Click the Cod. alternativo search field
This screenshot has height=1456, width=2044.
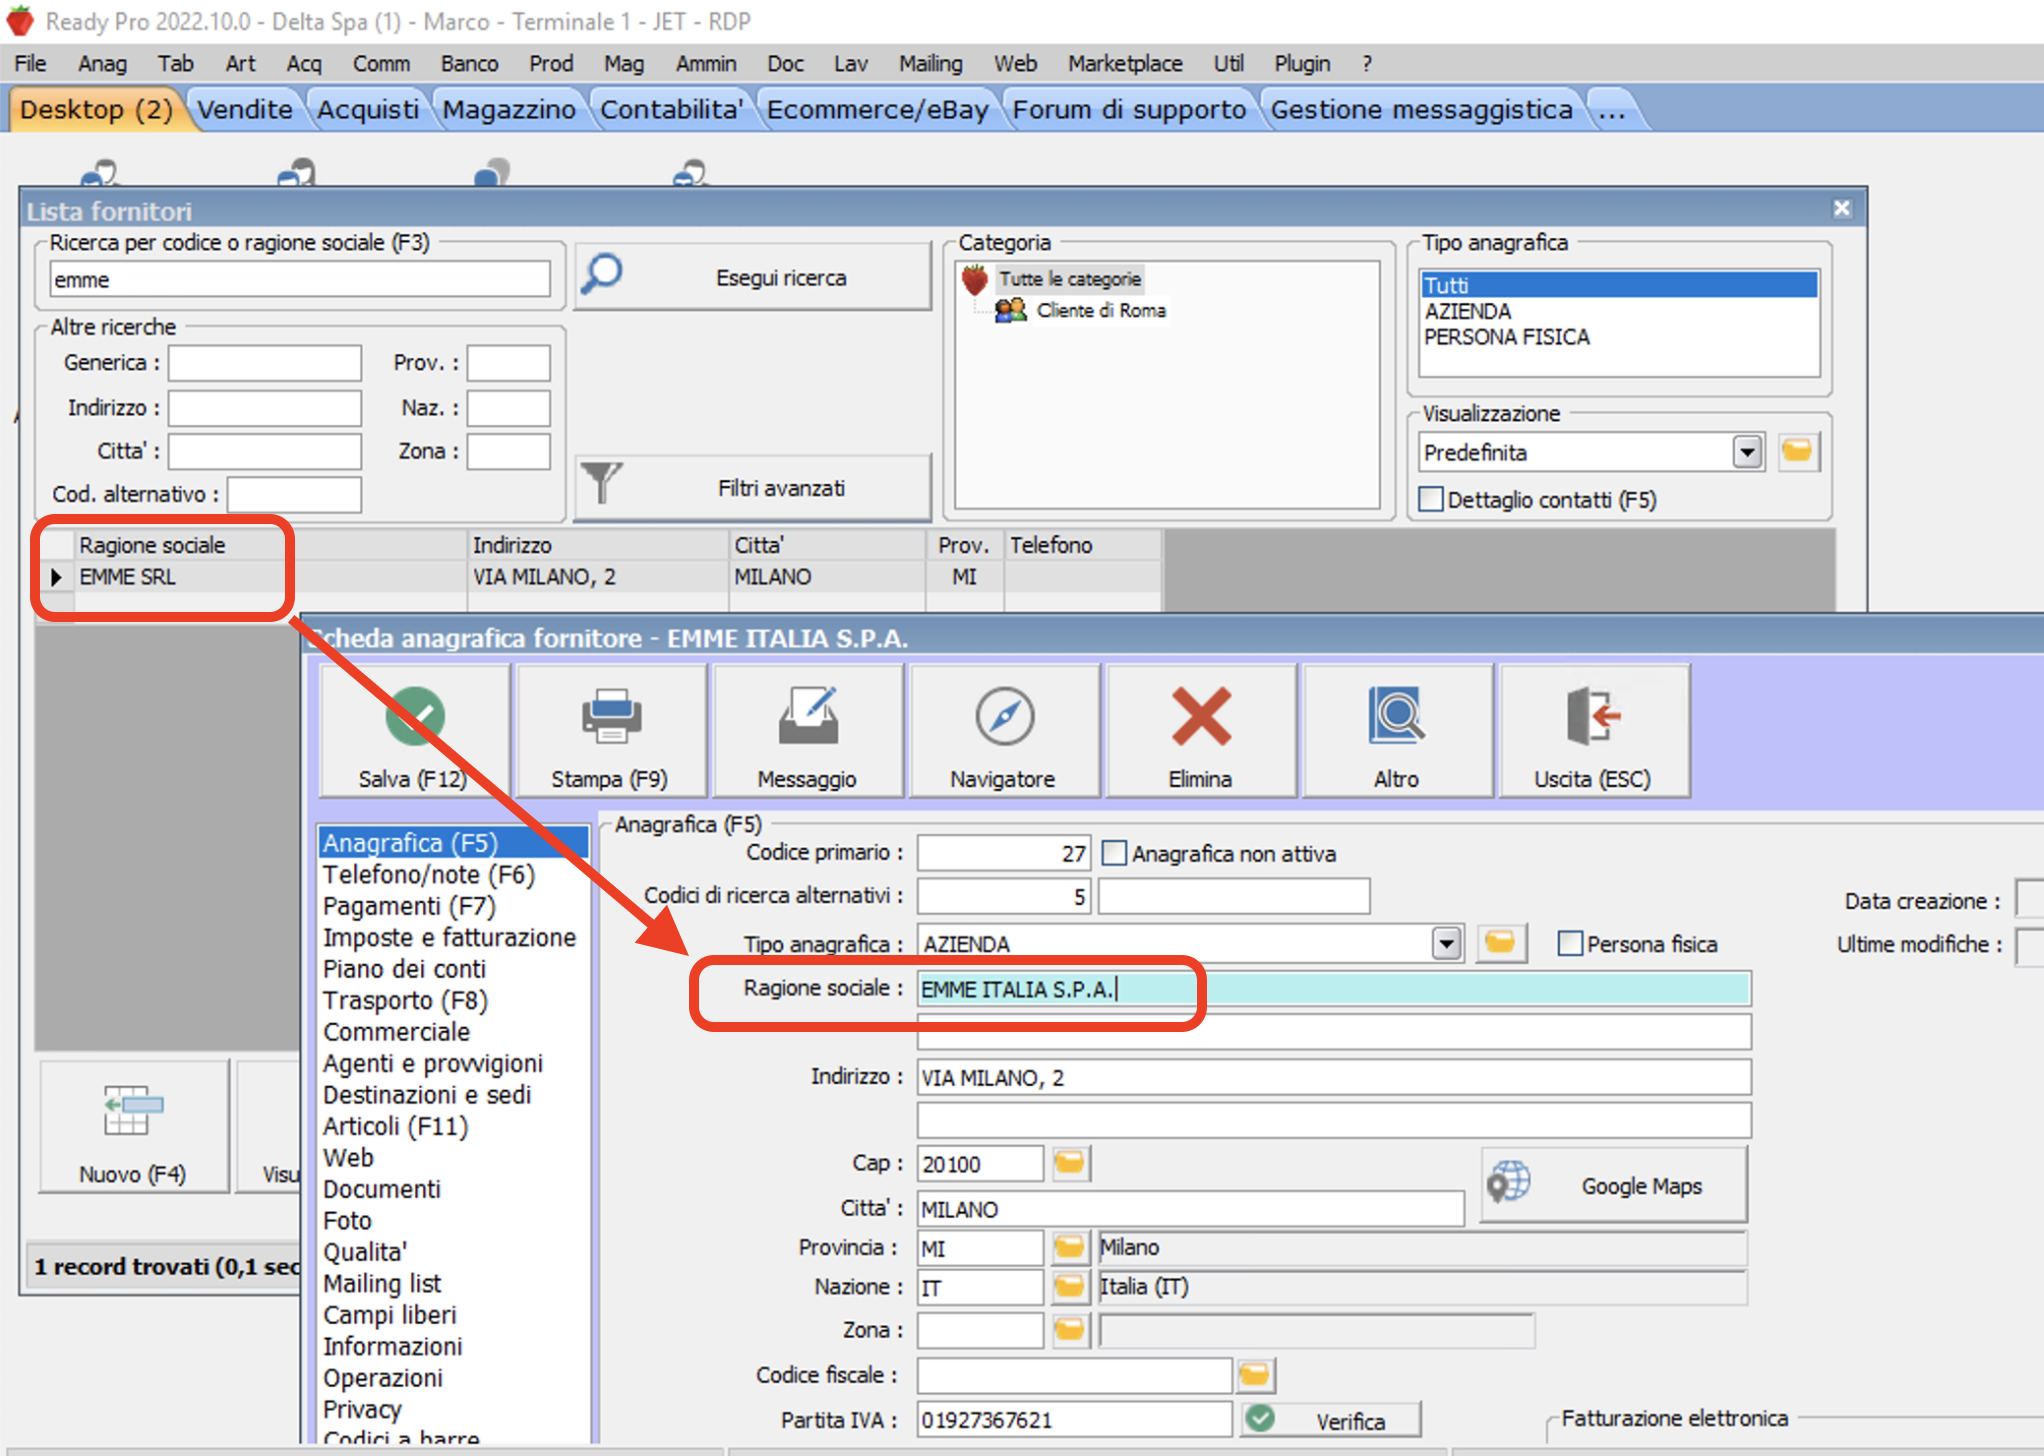pos(294,494)
